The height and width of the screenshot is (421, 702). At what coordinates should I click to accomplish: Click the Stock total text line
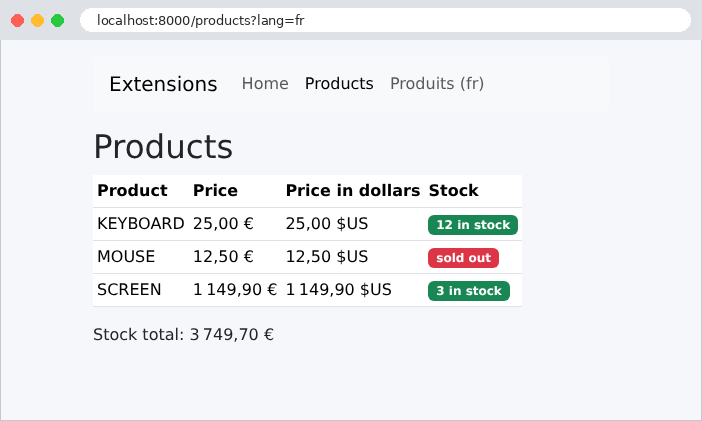coord(183,335)
